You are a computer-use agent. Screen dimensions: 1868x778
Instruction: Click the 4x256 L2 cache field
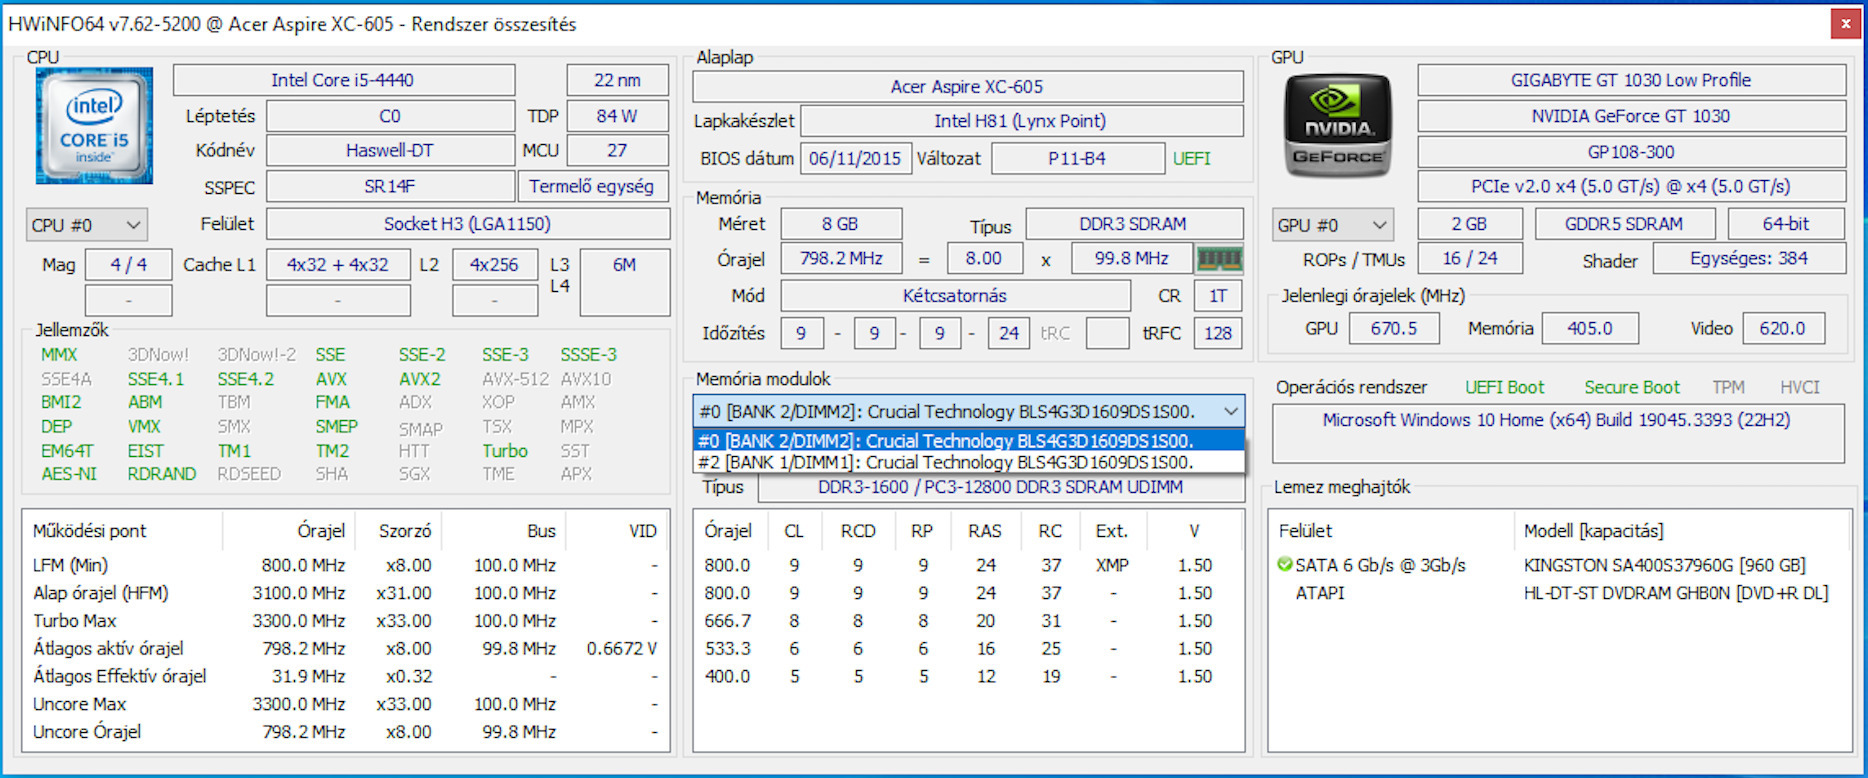[494, 265]
